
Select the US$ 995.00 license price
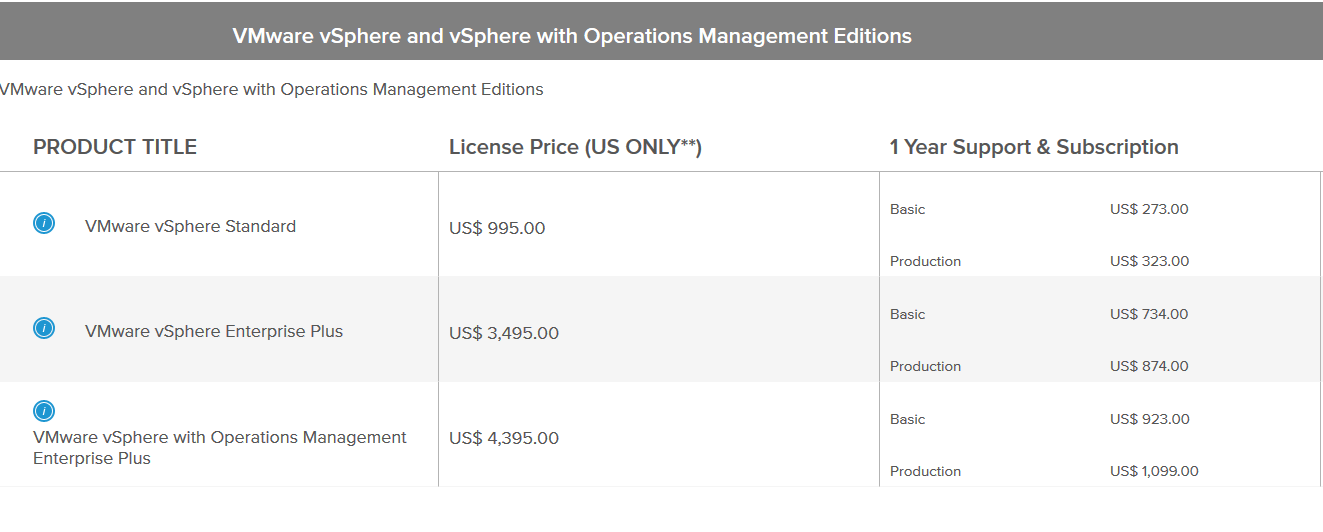(497, 228)
